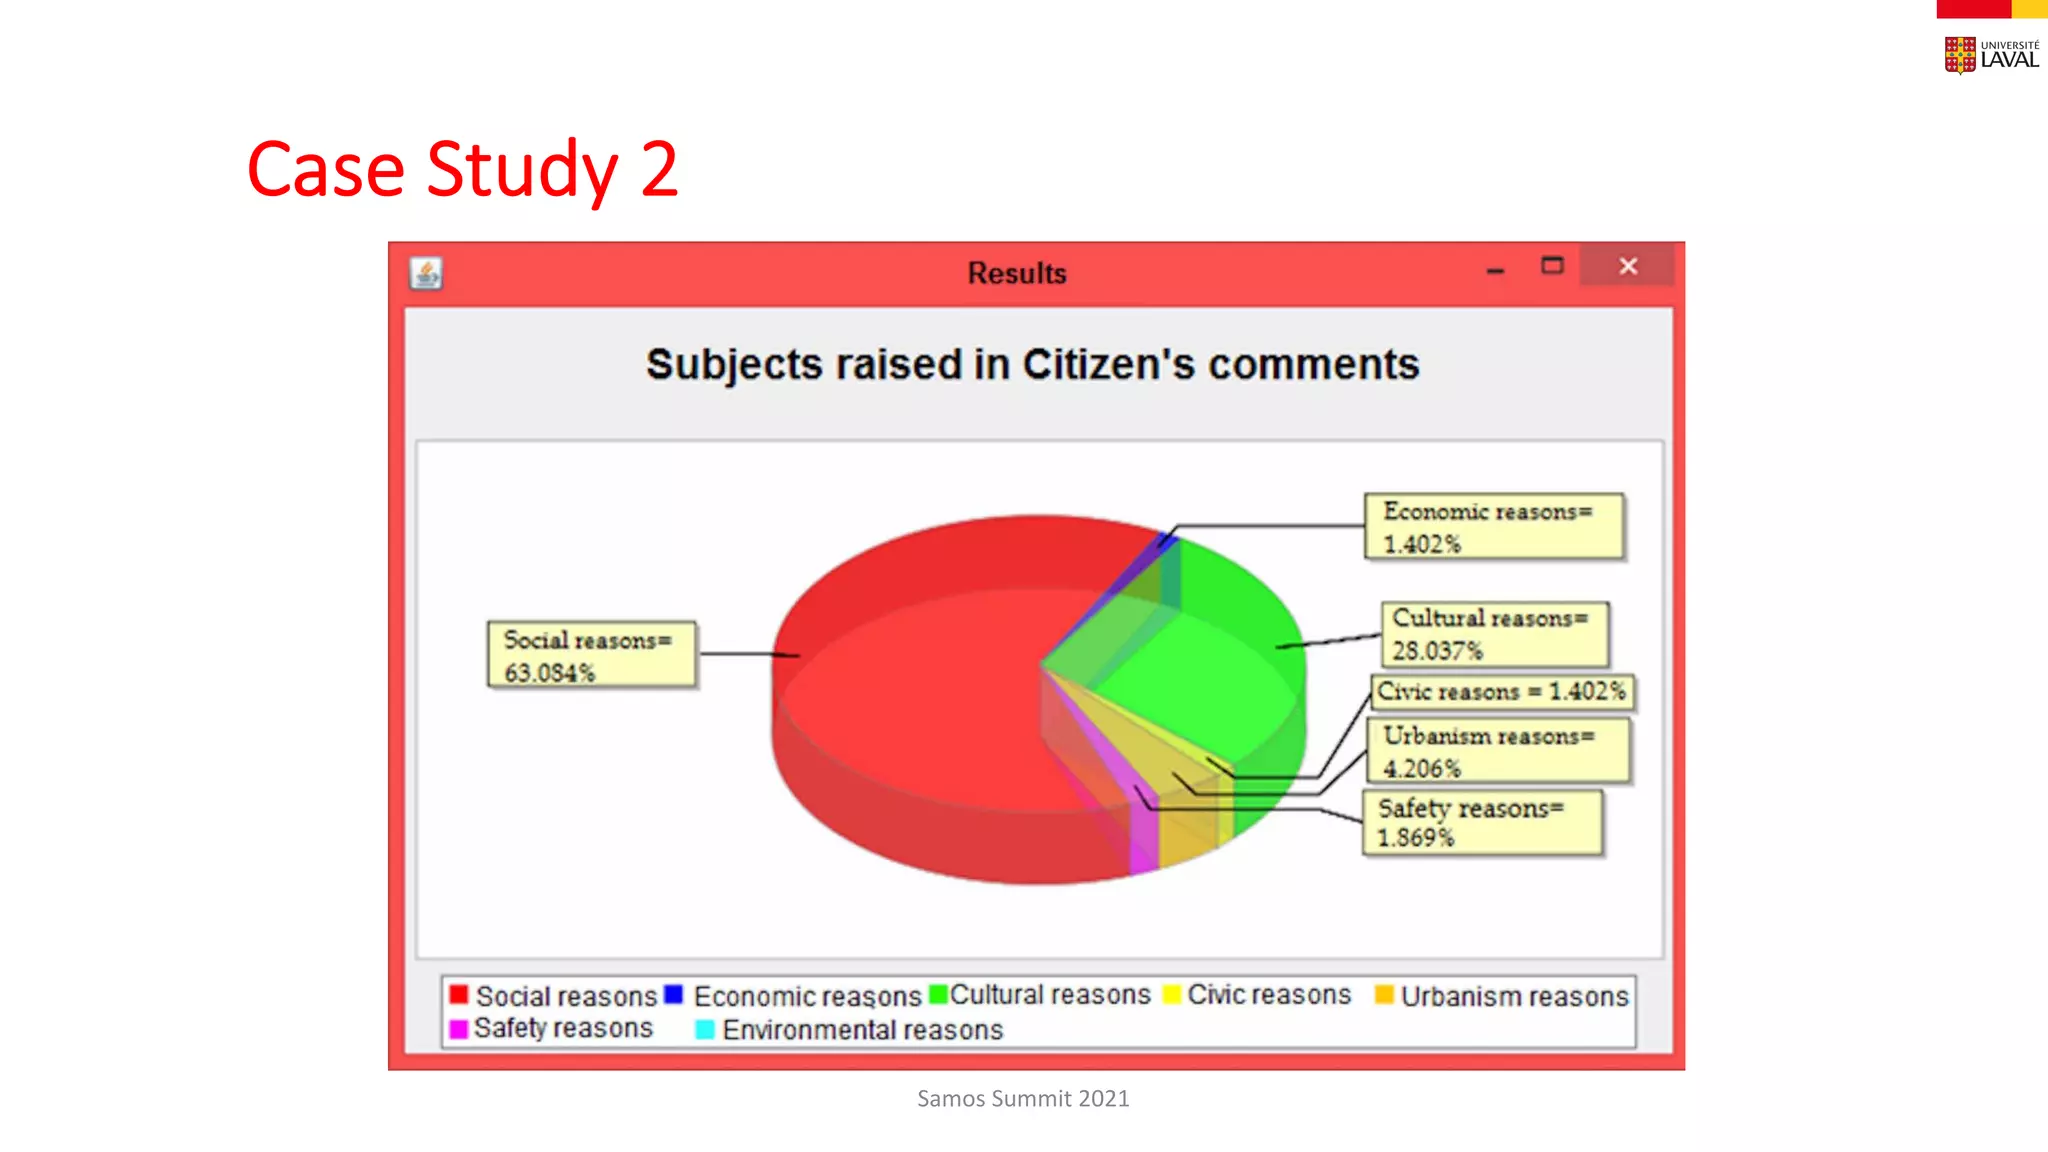
Task: Click 'Civic reasons' legend text
Action: point(1269,994)
